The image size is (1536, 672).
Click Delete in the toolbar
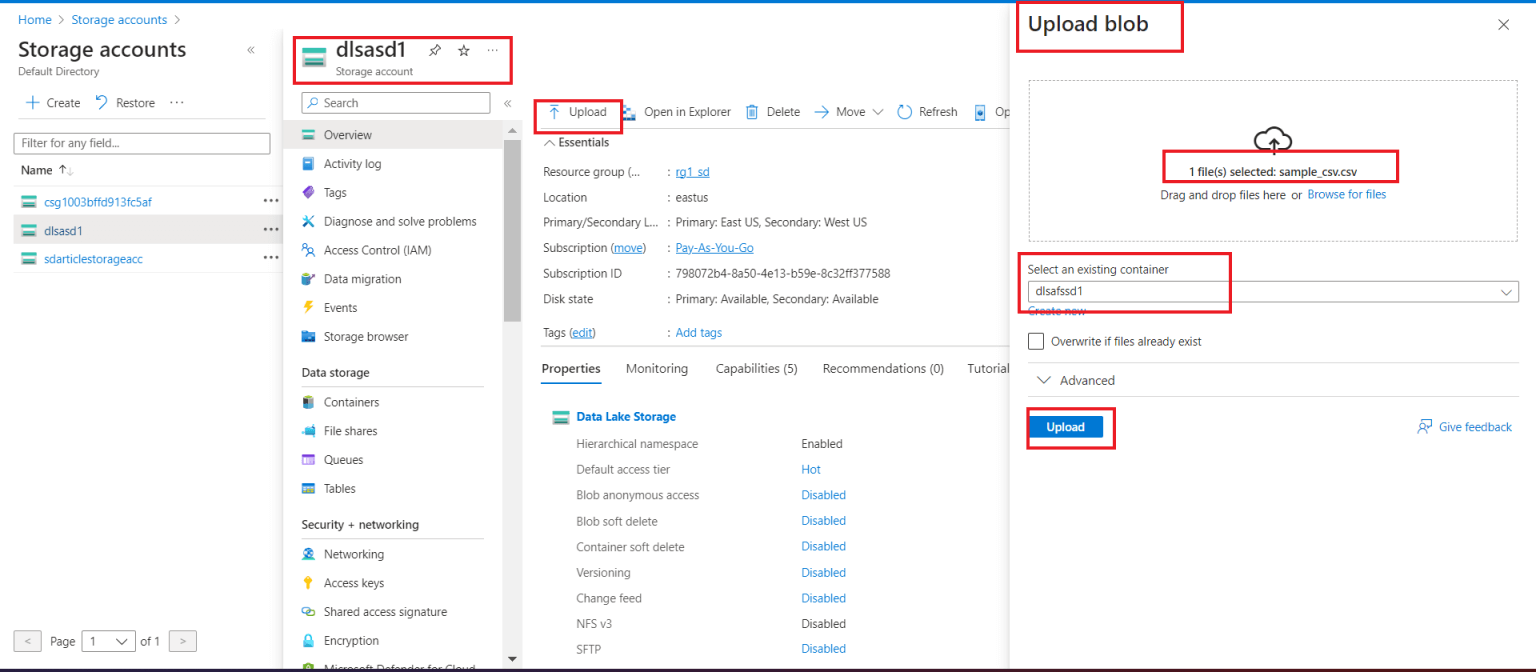click(x=773, y=112)
